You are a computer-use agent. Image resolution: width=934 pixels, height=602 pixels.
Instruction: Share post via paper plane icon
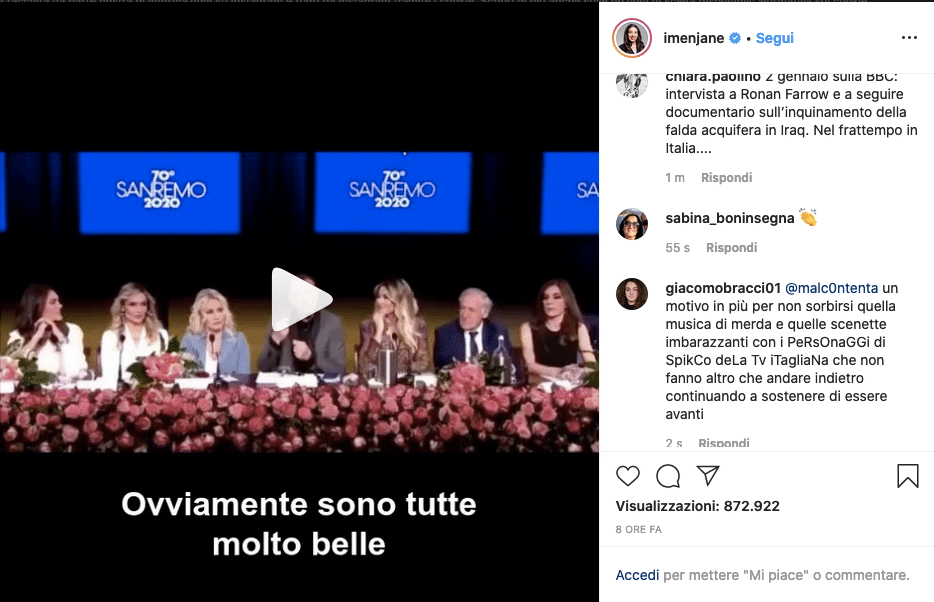tap(708, 475)
